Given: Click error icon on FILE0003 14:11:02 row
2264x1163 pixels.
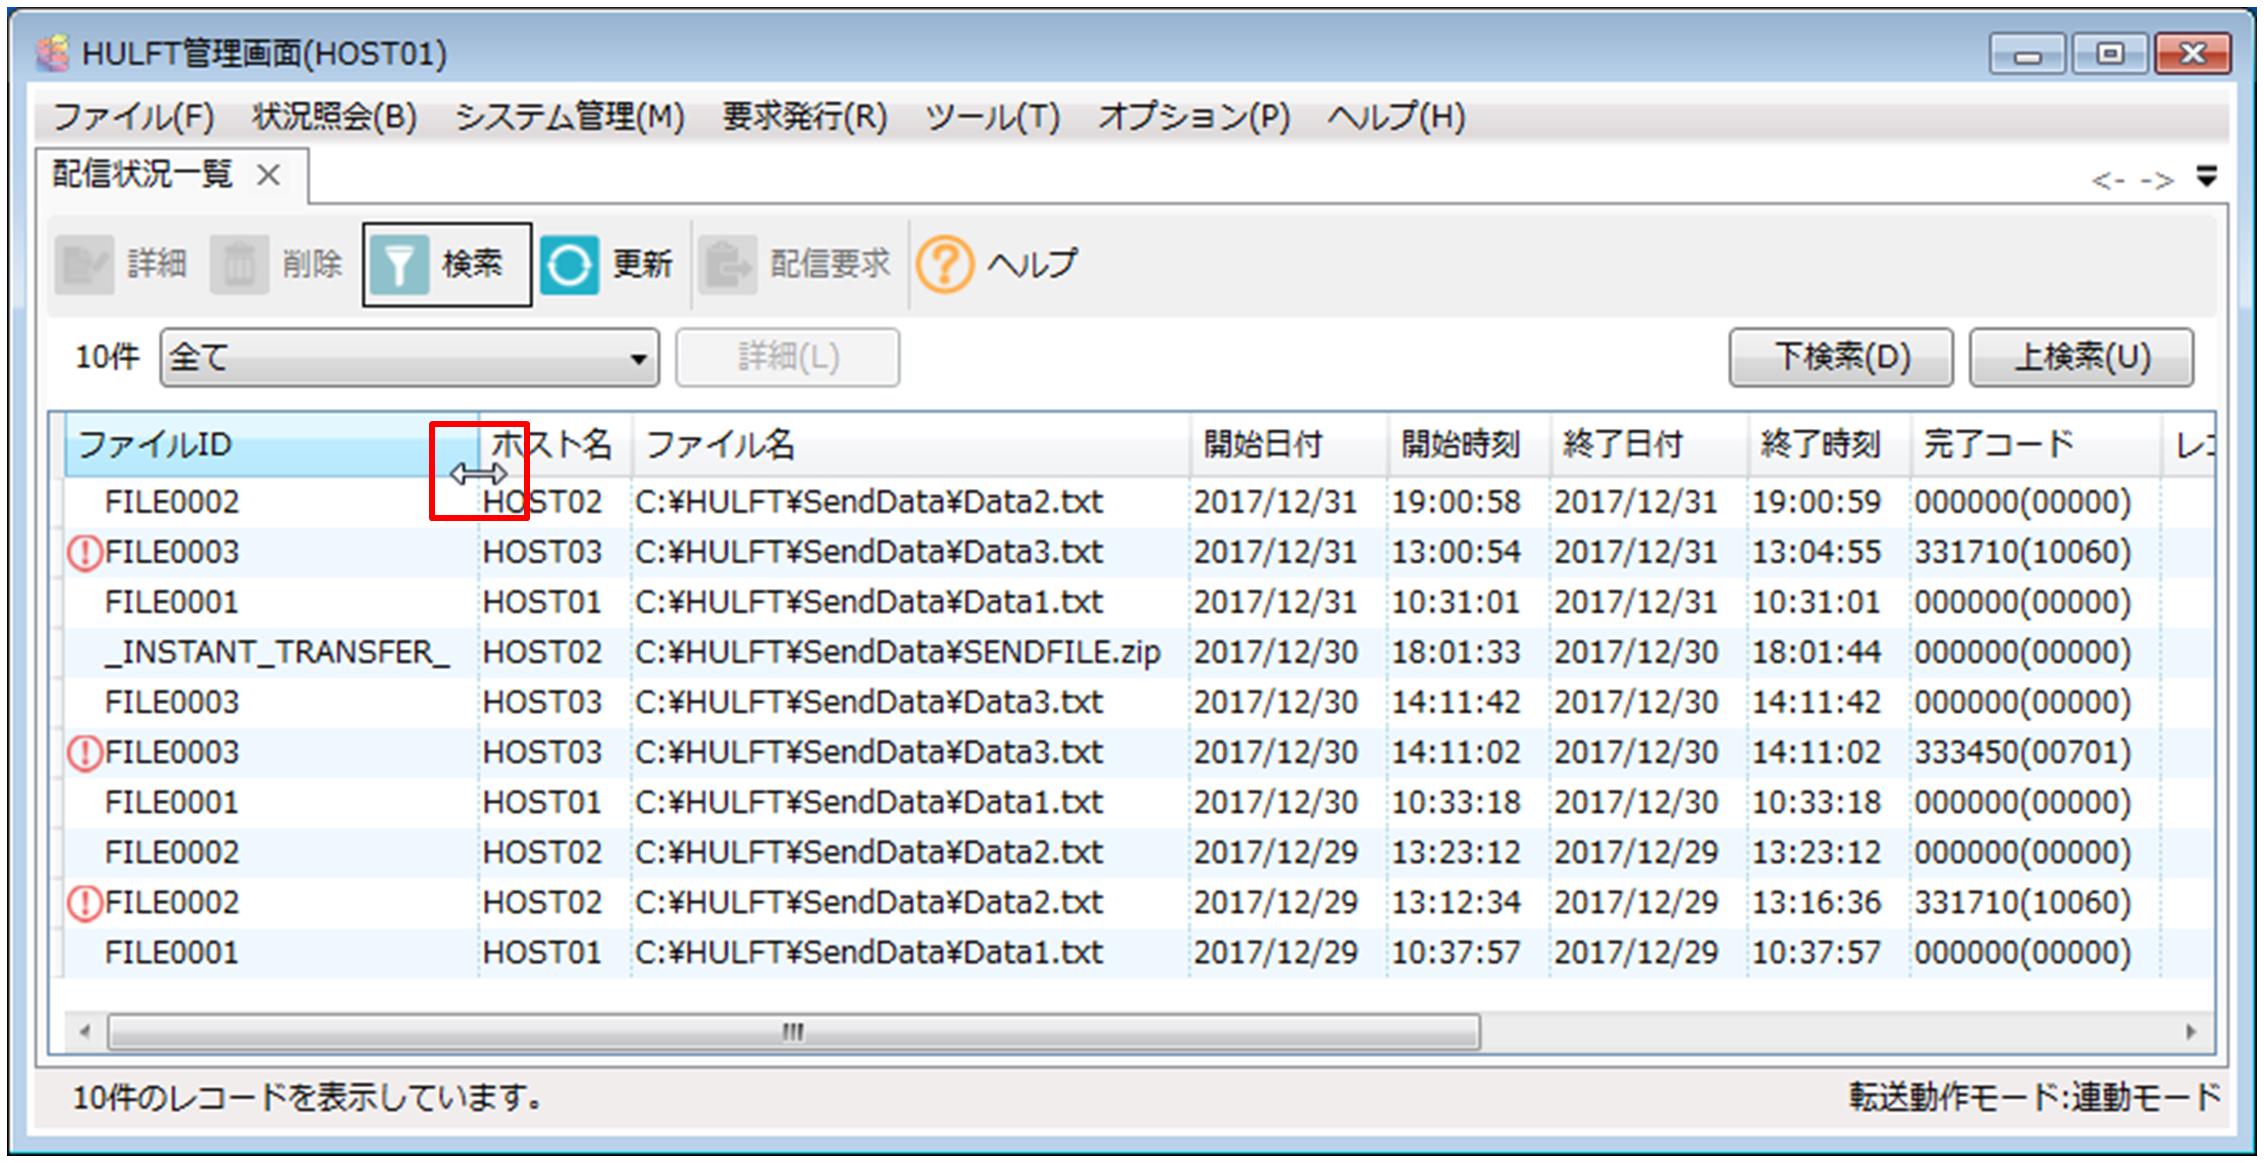Looking at the screenshot, I should pos(85,753).
